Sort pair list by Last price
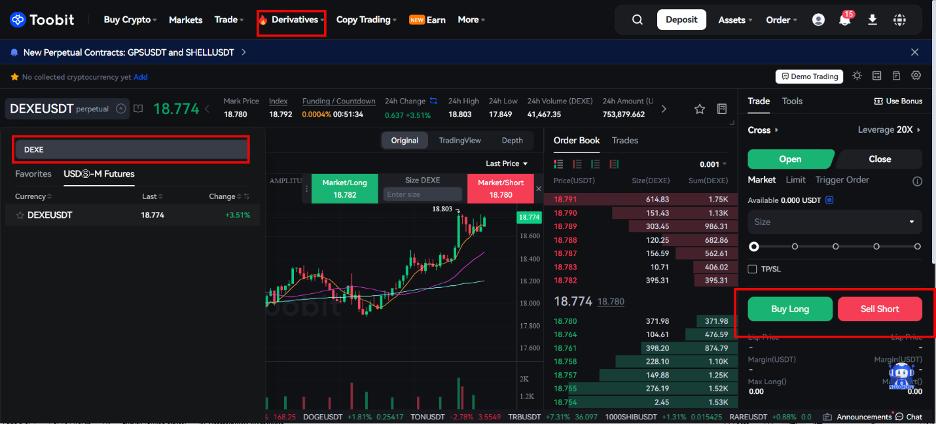This screenshot has height=424, width=936. (x=153, y=196)
